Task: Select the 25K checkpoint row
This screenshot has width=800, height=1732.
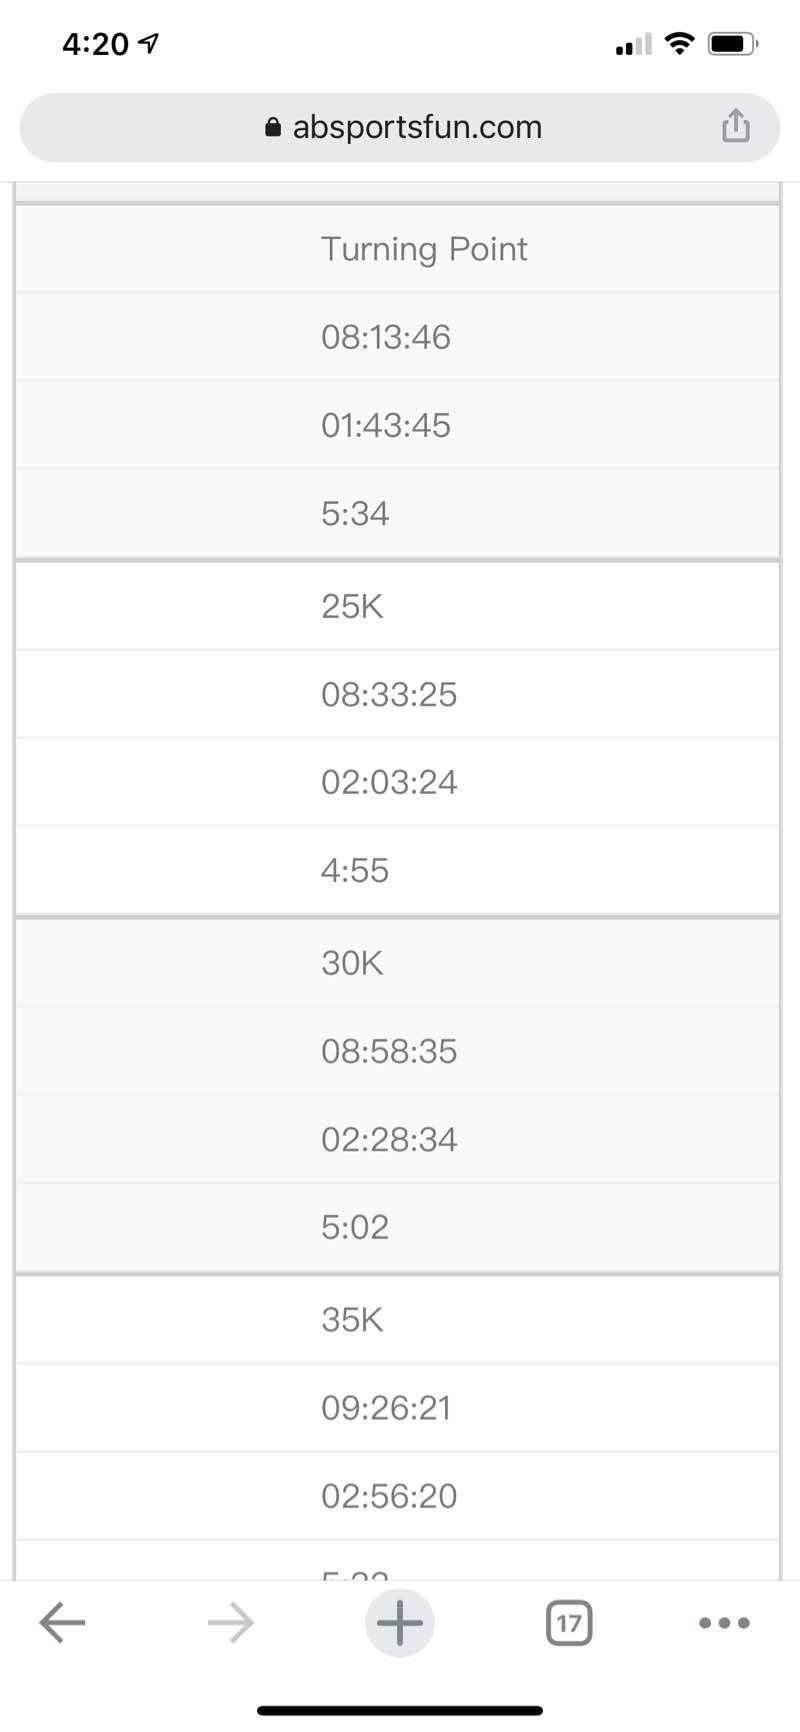Action: click(x=352, y=606)
